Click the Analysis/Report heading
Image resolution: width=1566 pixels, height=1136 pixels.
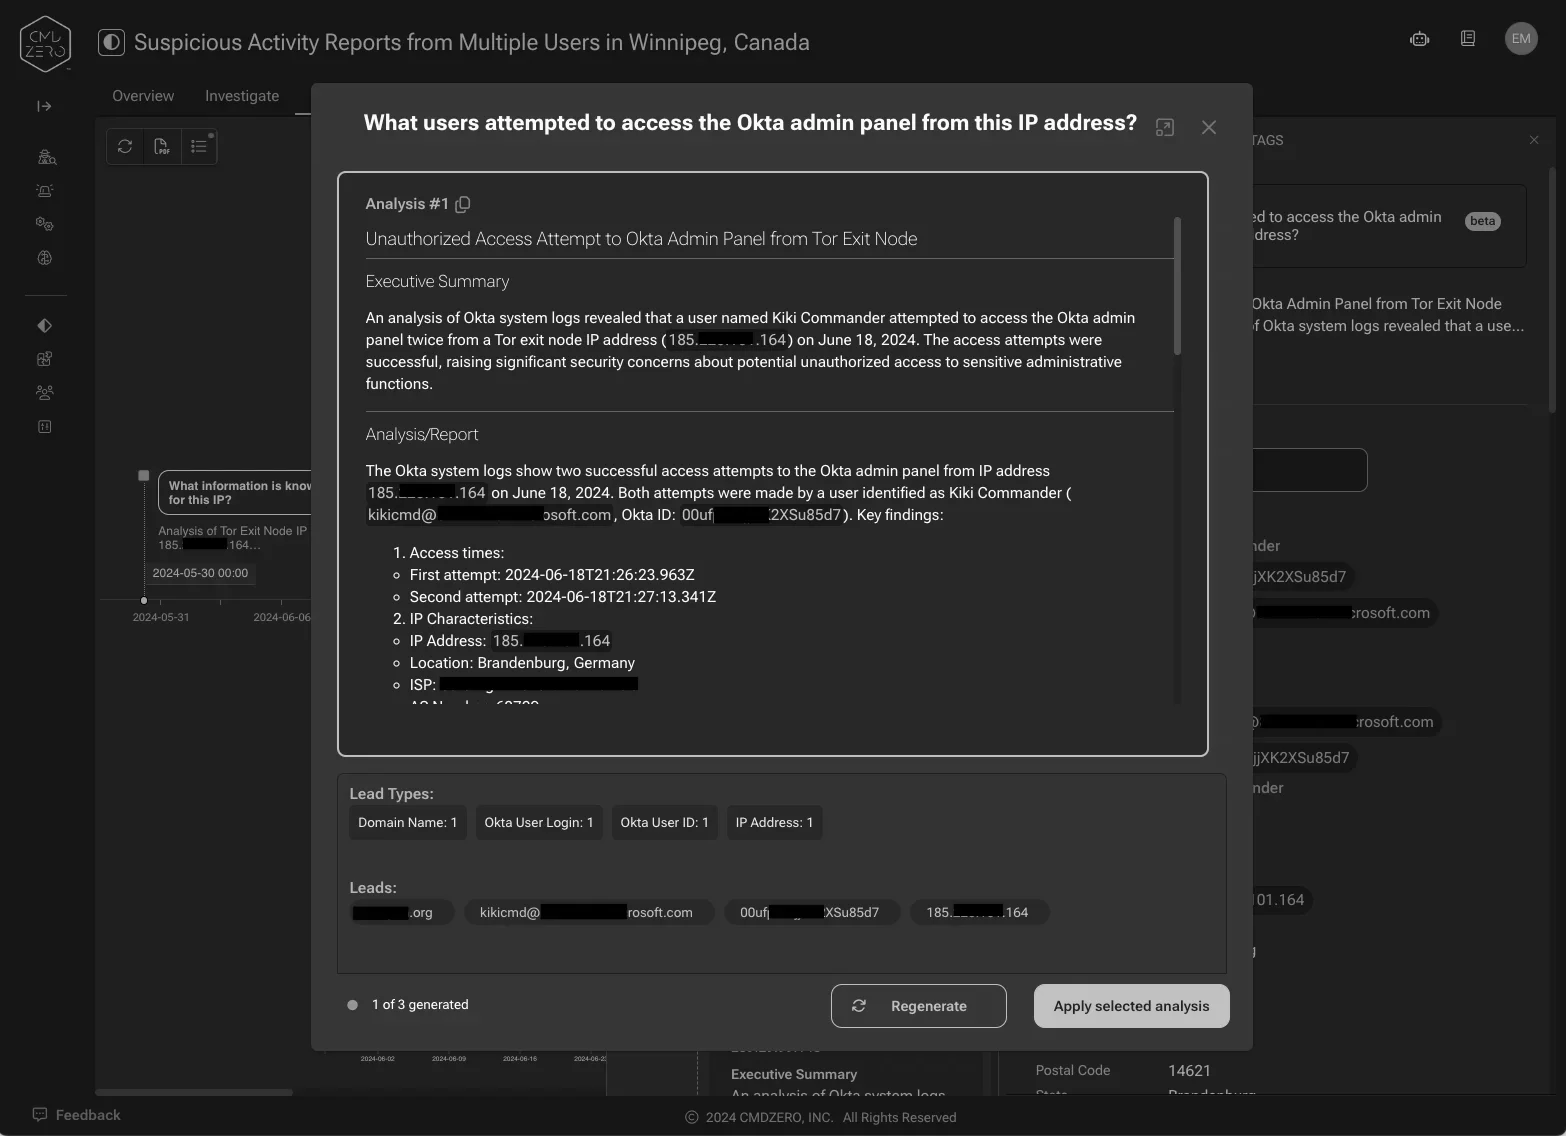coord(422,434)
